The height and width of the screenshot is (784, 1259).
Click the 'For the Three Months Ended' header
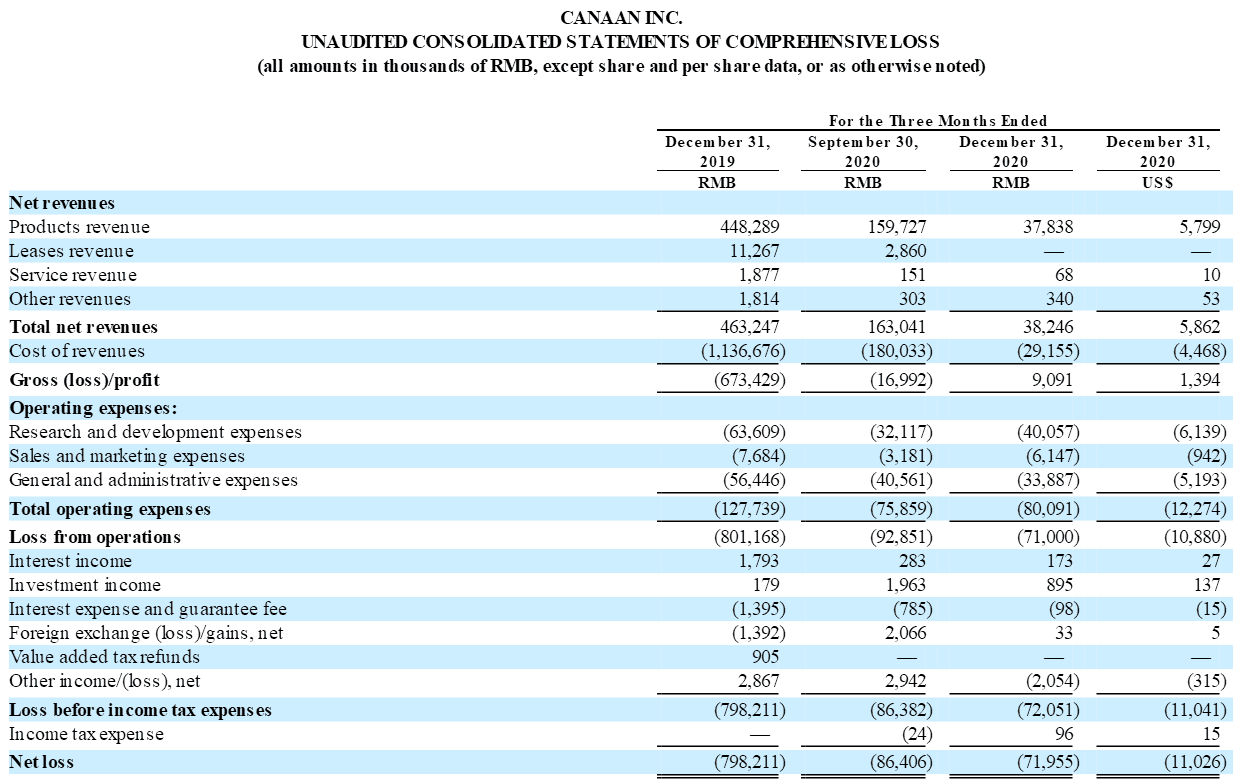click(938, 121)
